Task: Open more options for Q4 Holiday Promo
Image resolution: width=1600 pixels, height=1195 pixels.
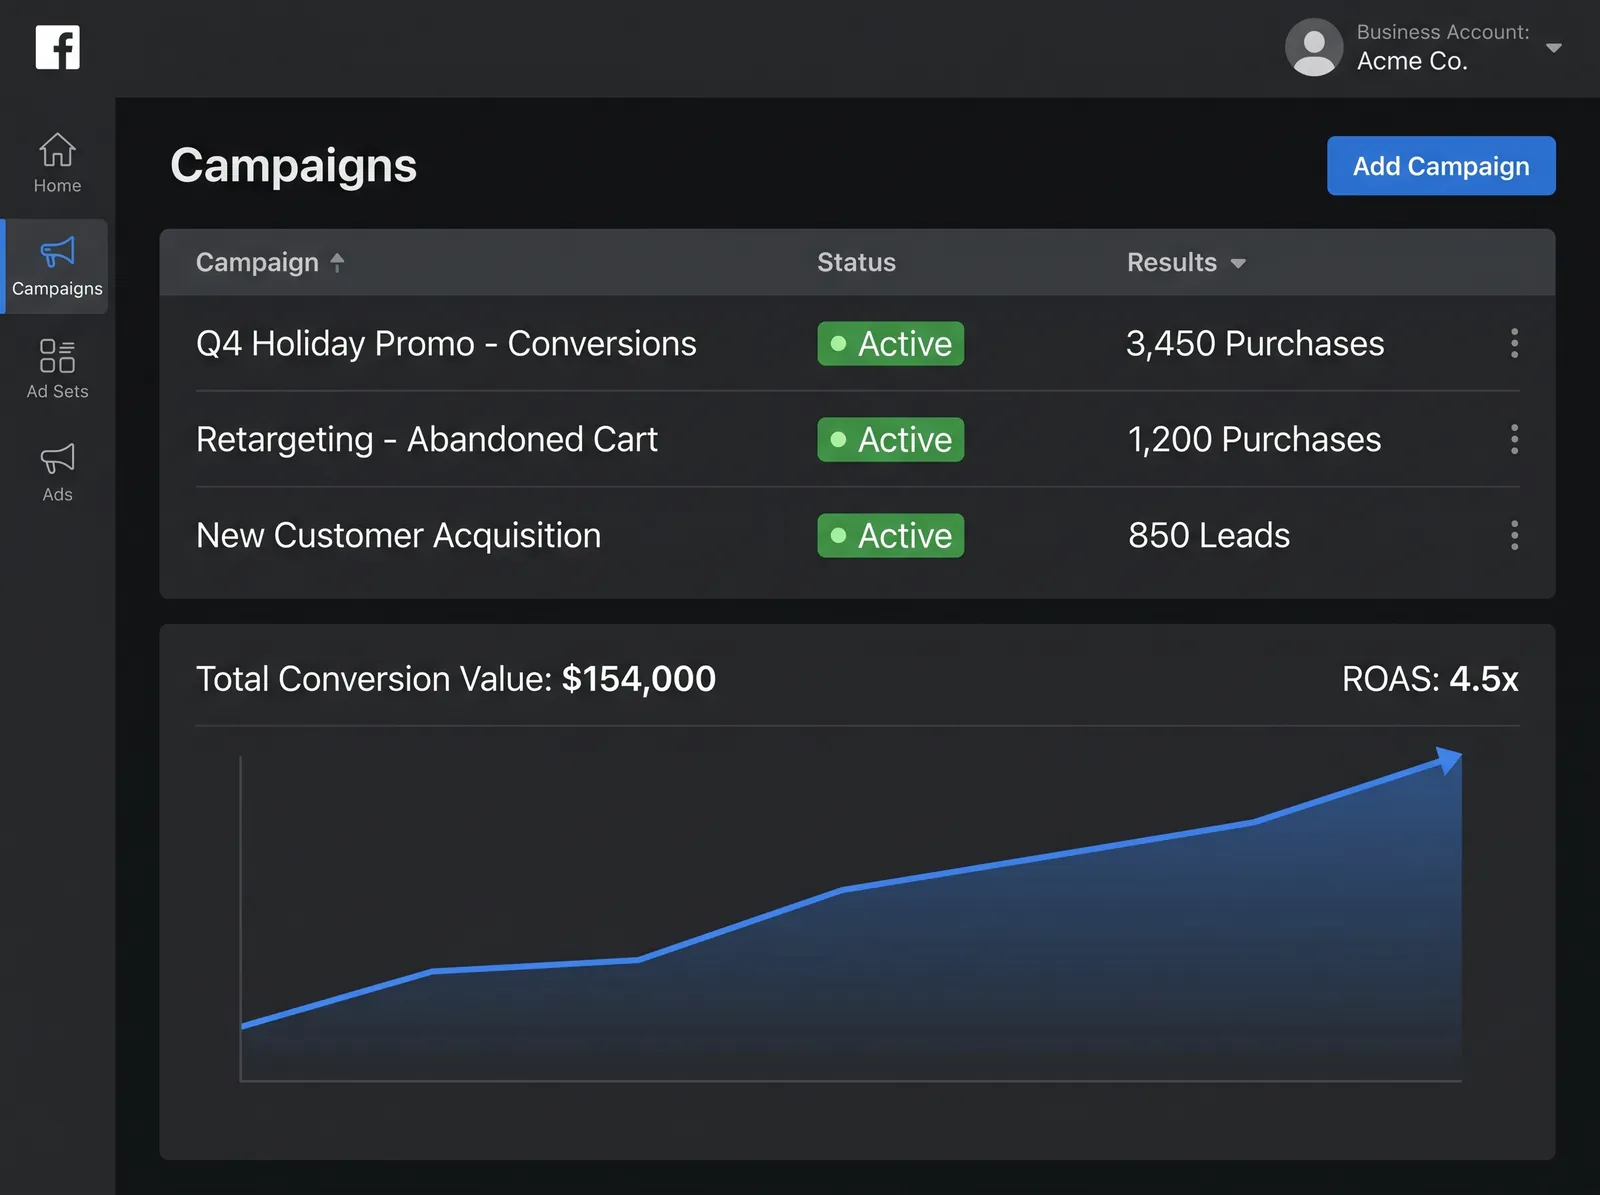Action: tap(1514, 343)
